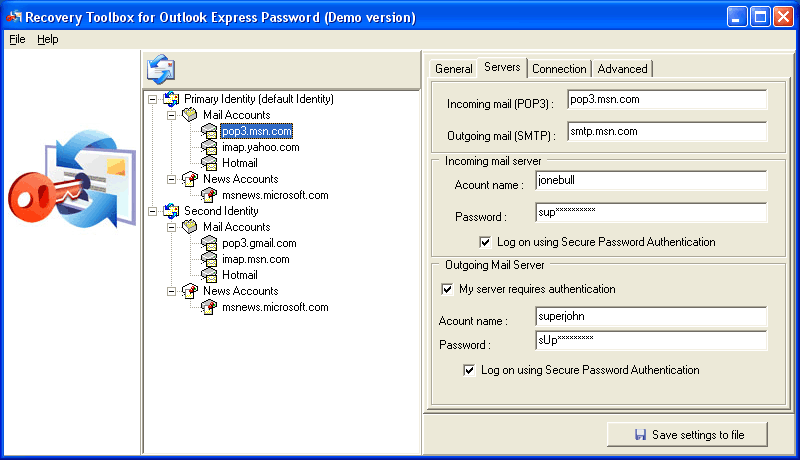The image size is (800, 460).
Task: Click the Mail Accounts folder icon under Second Identity
Action: 190,227
